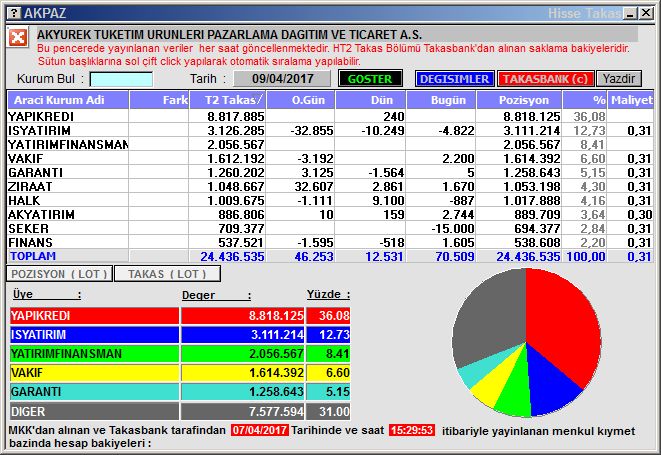Click T2 Takas value 8.817.885

pyautogui.click(x=236, y=116)
